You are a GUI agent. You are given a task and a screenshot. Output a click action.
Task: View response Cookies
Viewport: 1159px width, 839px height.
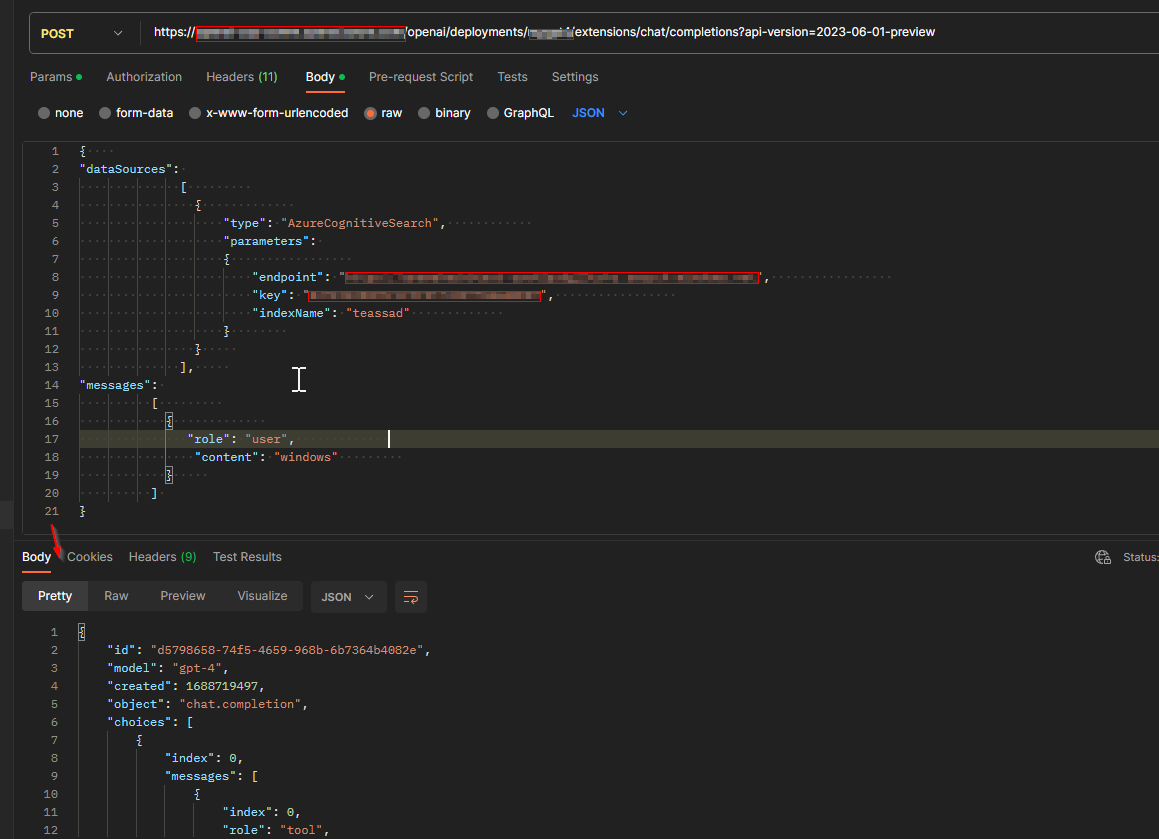(x=90, y=557)
